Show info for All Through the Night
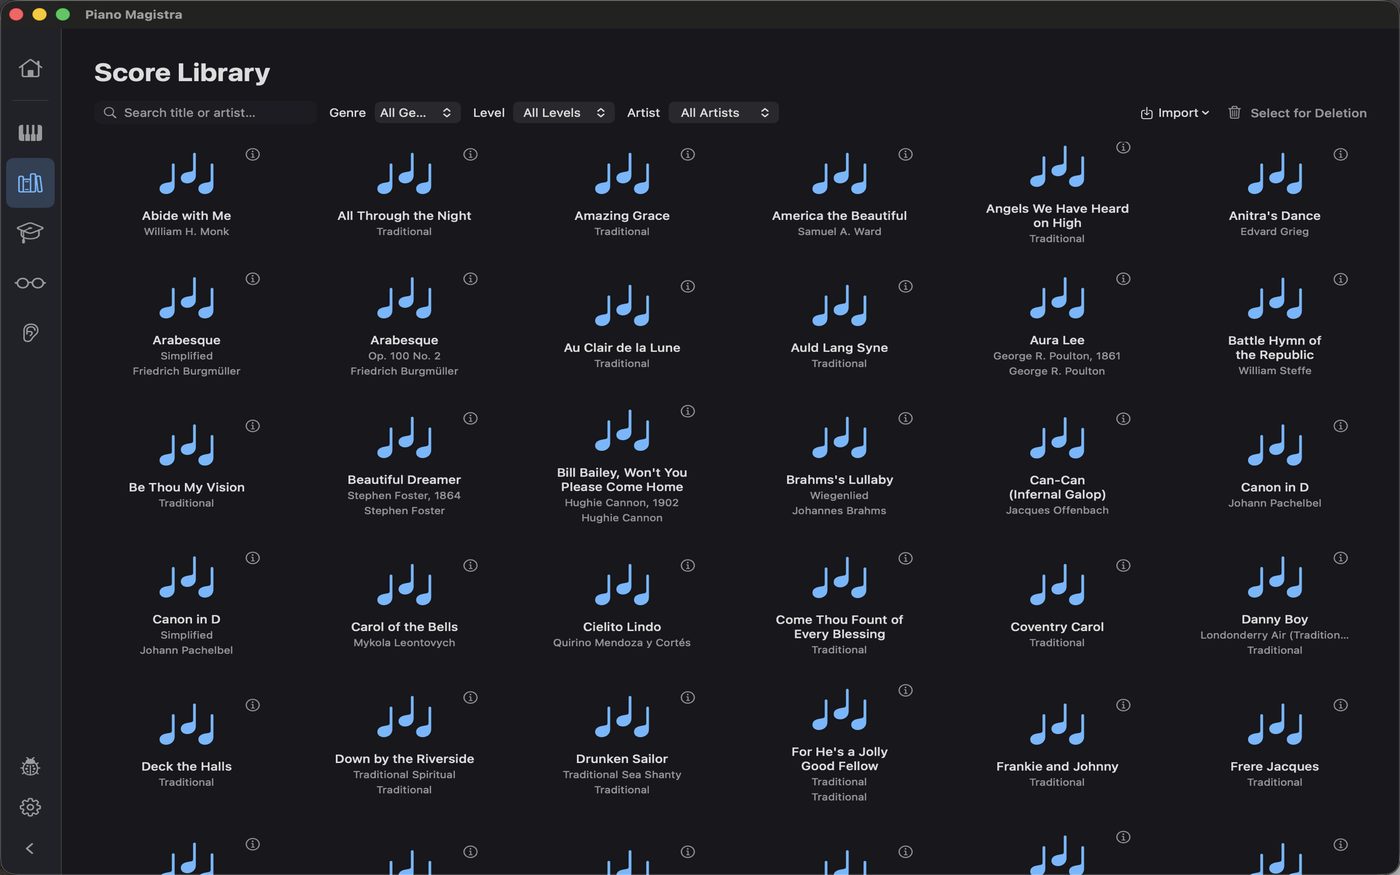 (470, 154)
